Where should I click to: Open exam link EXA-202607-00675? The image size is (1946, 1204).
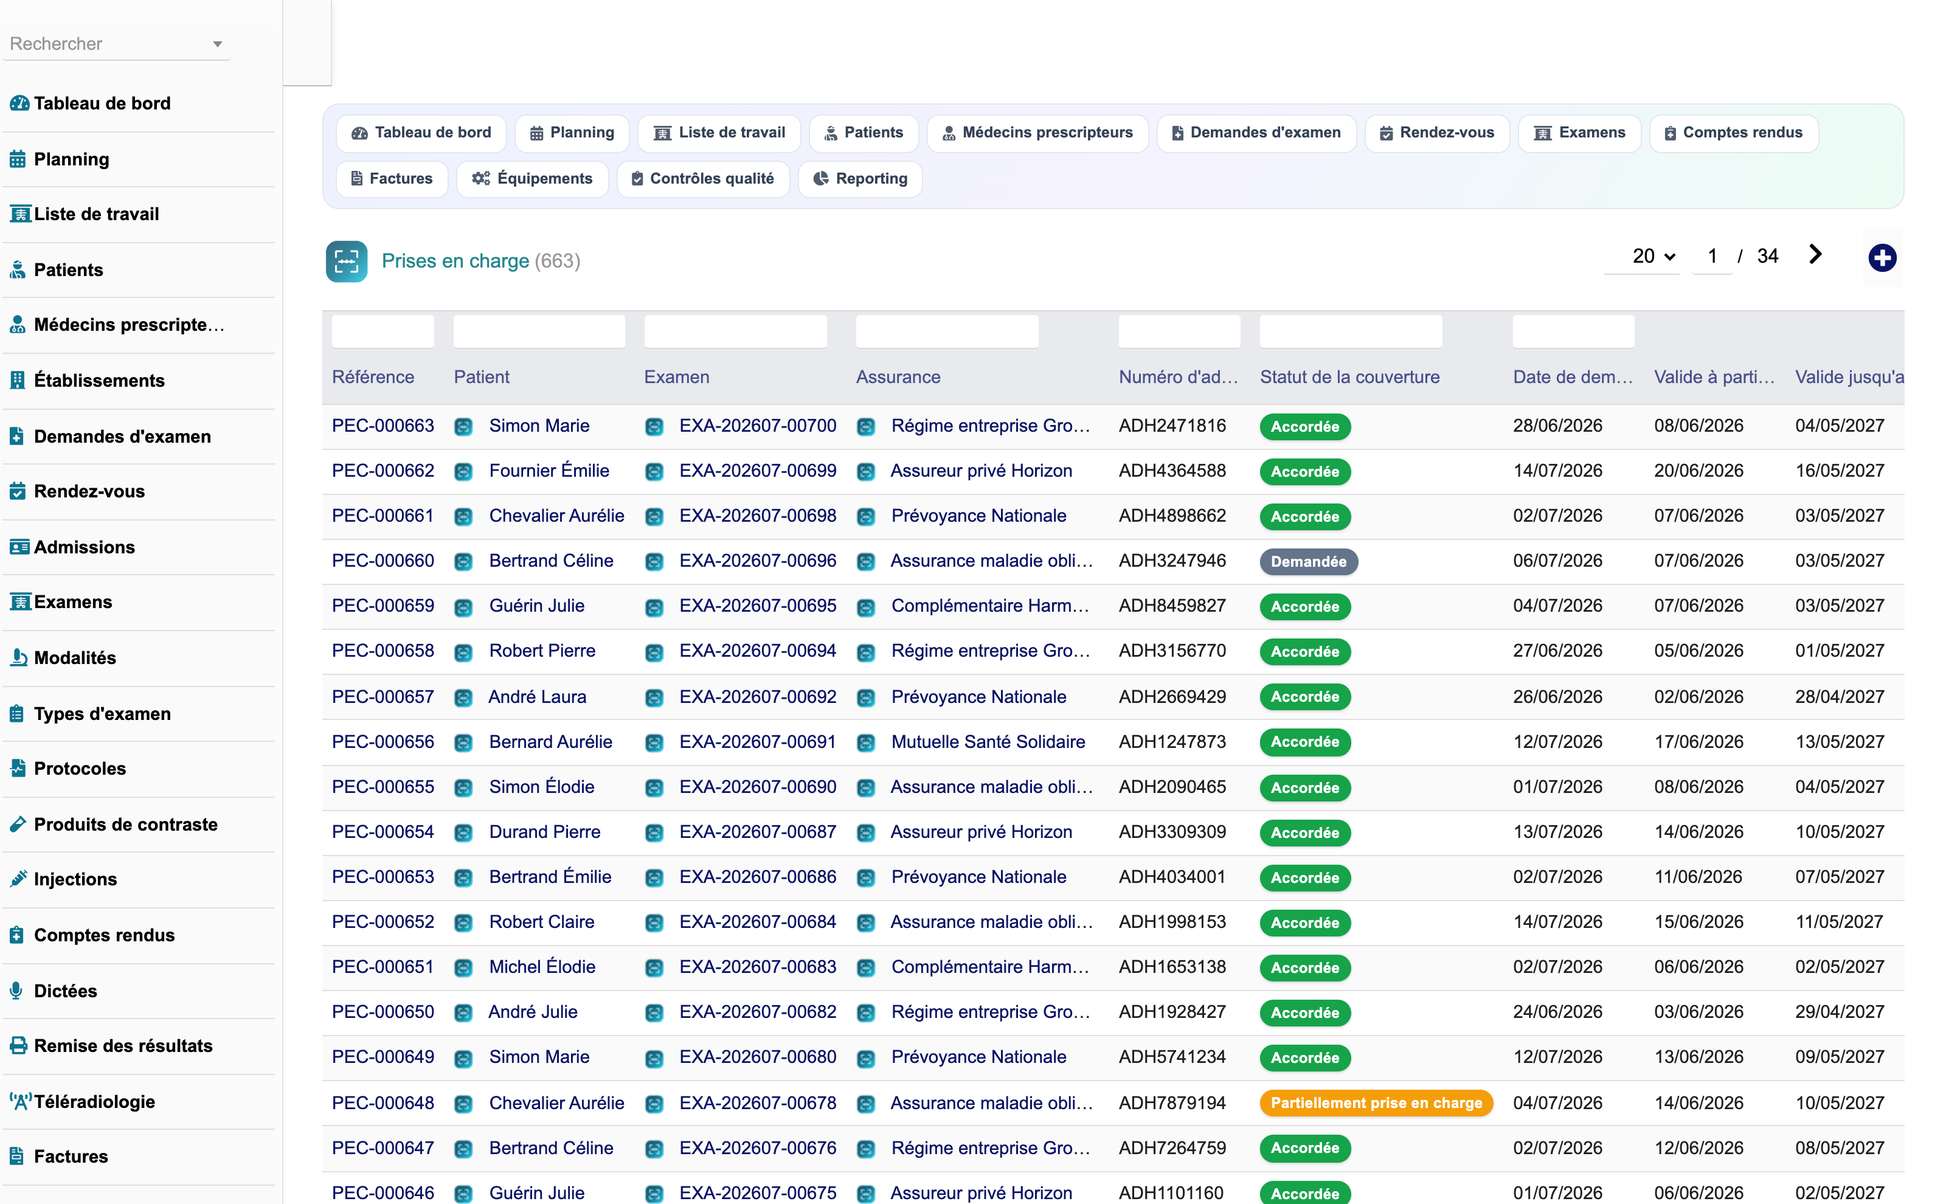pyautogui.click(x=758, y=1193)
